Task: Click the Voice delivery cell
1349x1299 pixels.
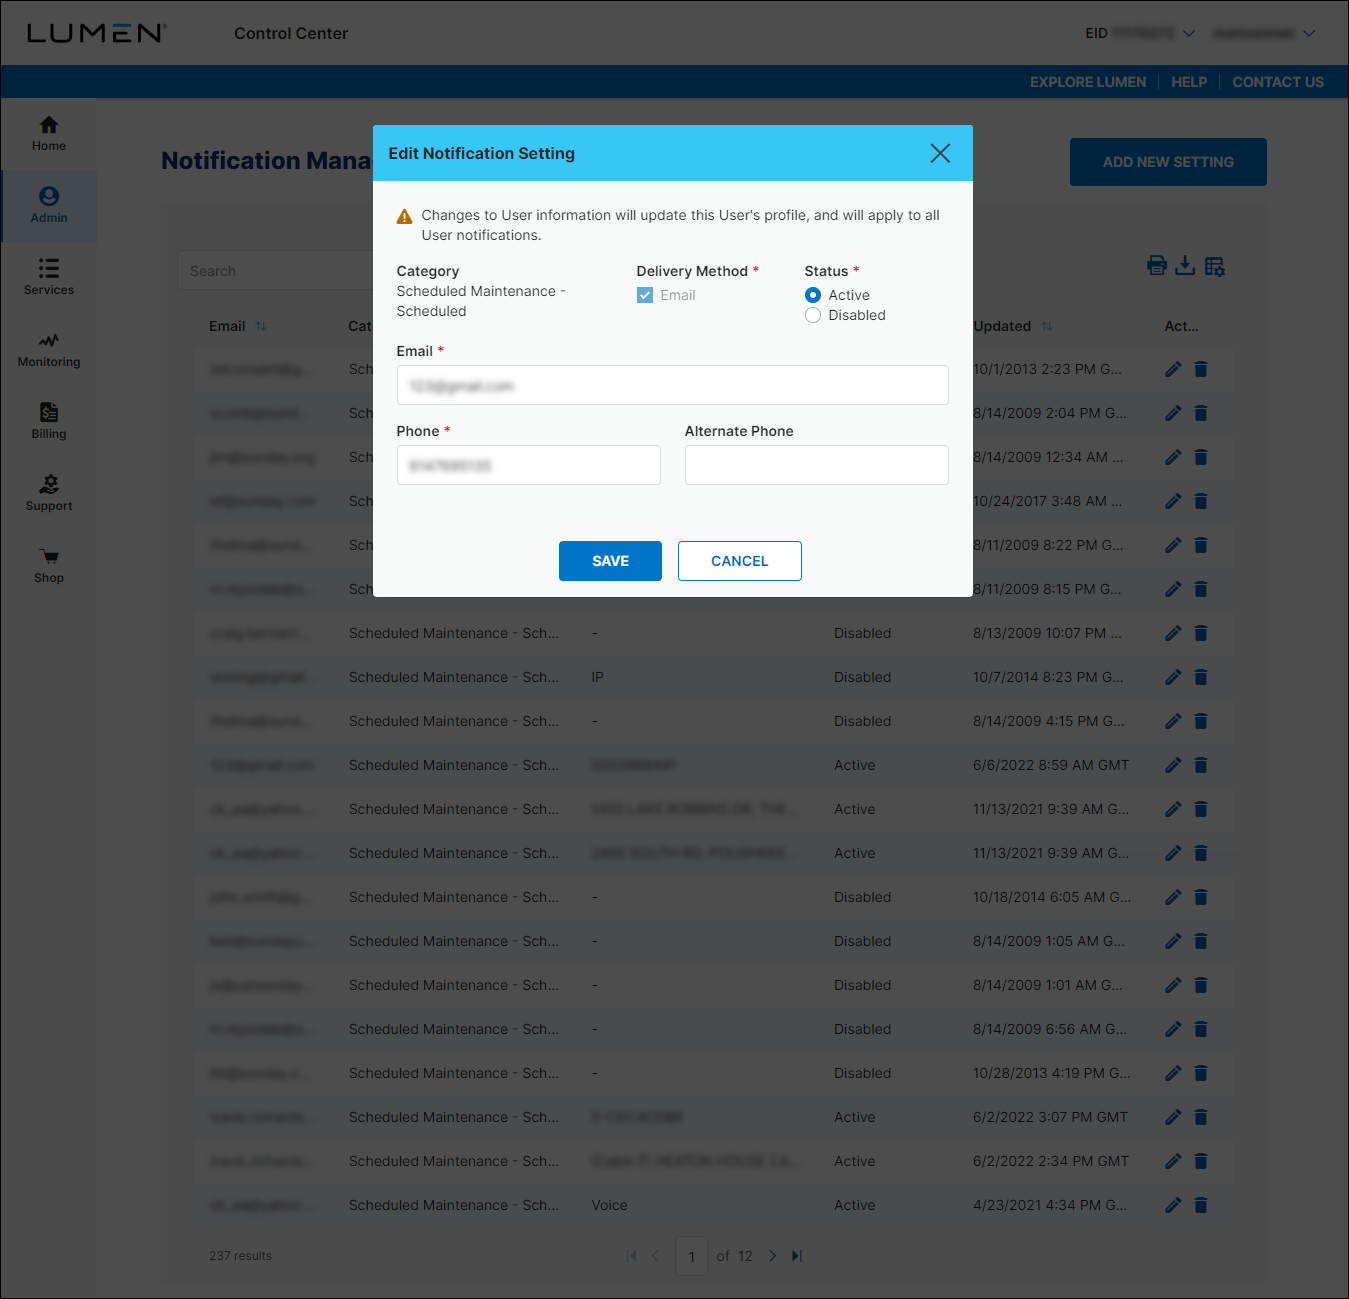Action: [x=609, y=1205]
